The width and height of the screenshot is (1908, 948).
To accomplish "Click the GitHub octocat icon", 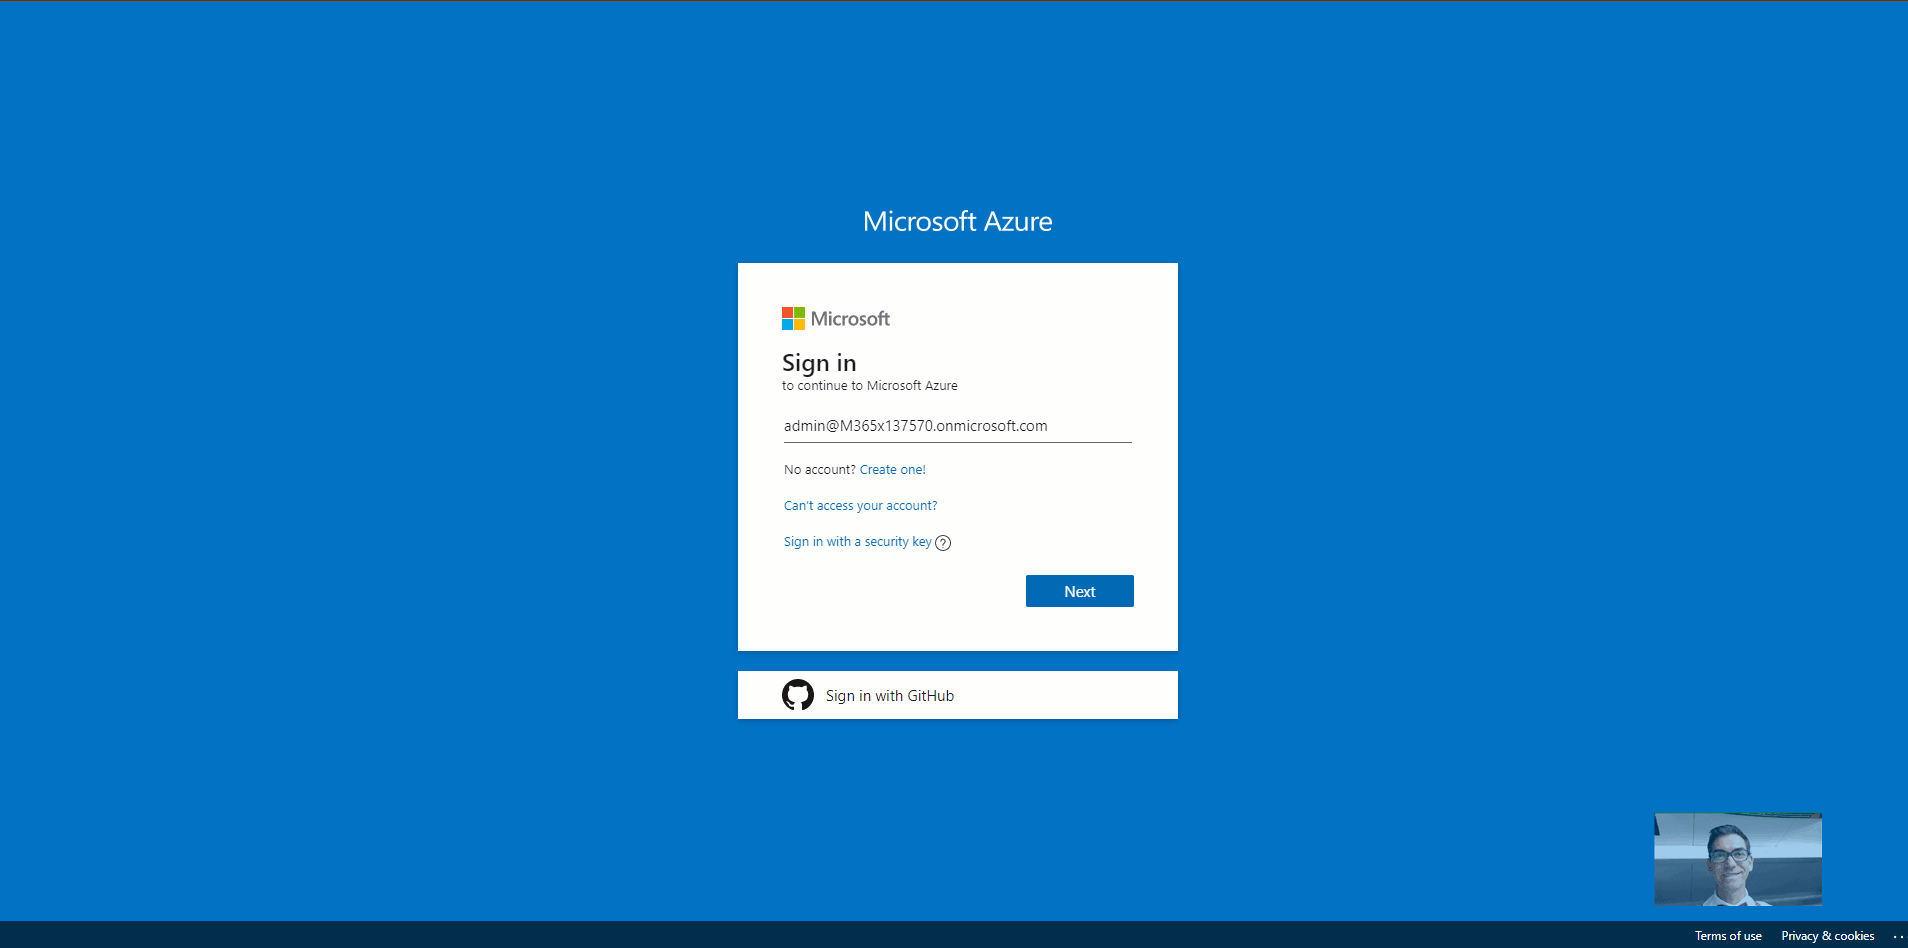I will click(798, 695).
